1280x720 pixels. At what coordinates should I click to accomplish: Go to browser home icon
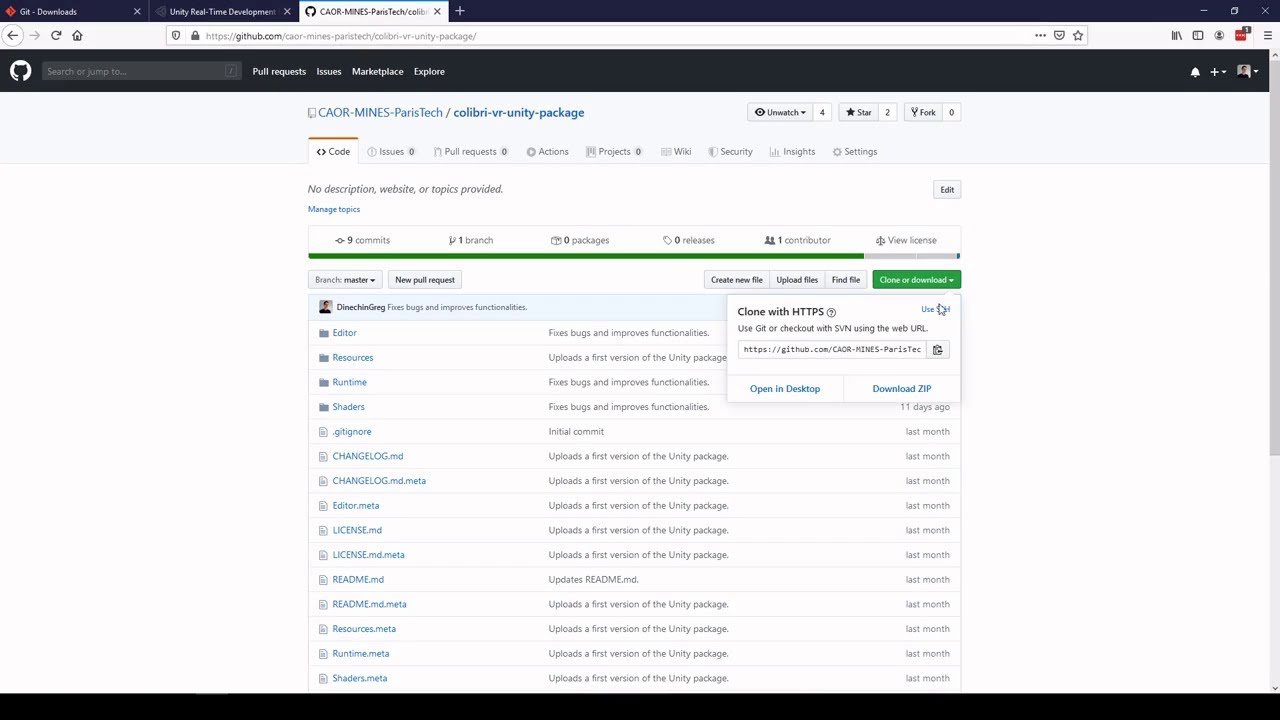tap(77, 35)
